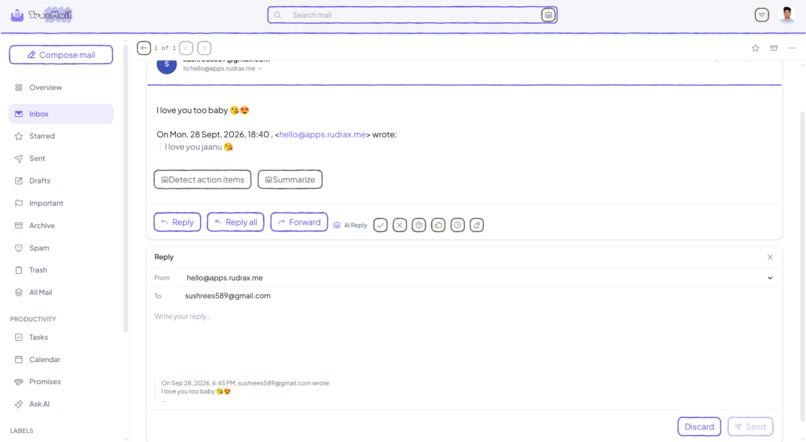806x442 pixels.
Task: Go back using the left arrow button
Action: [x=144, y=48]
